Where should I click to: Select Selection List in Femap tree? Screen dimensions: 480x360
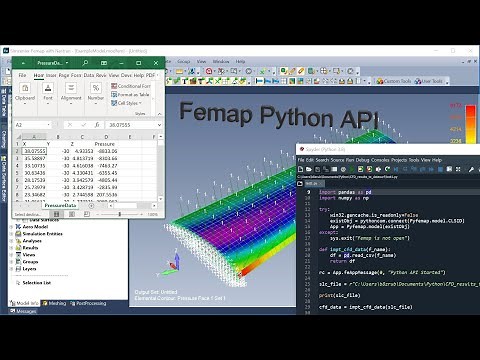pos(36,283)
